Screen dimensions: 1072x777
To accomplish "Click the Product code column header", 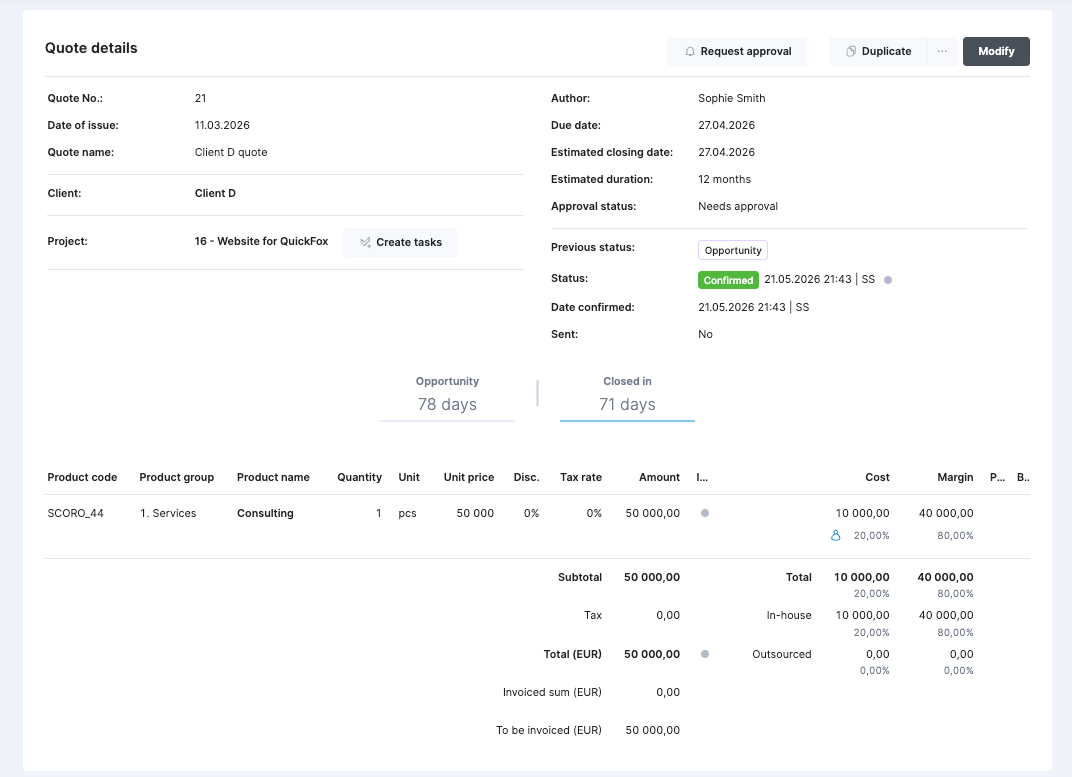I will click(82, 477).
